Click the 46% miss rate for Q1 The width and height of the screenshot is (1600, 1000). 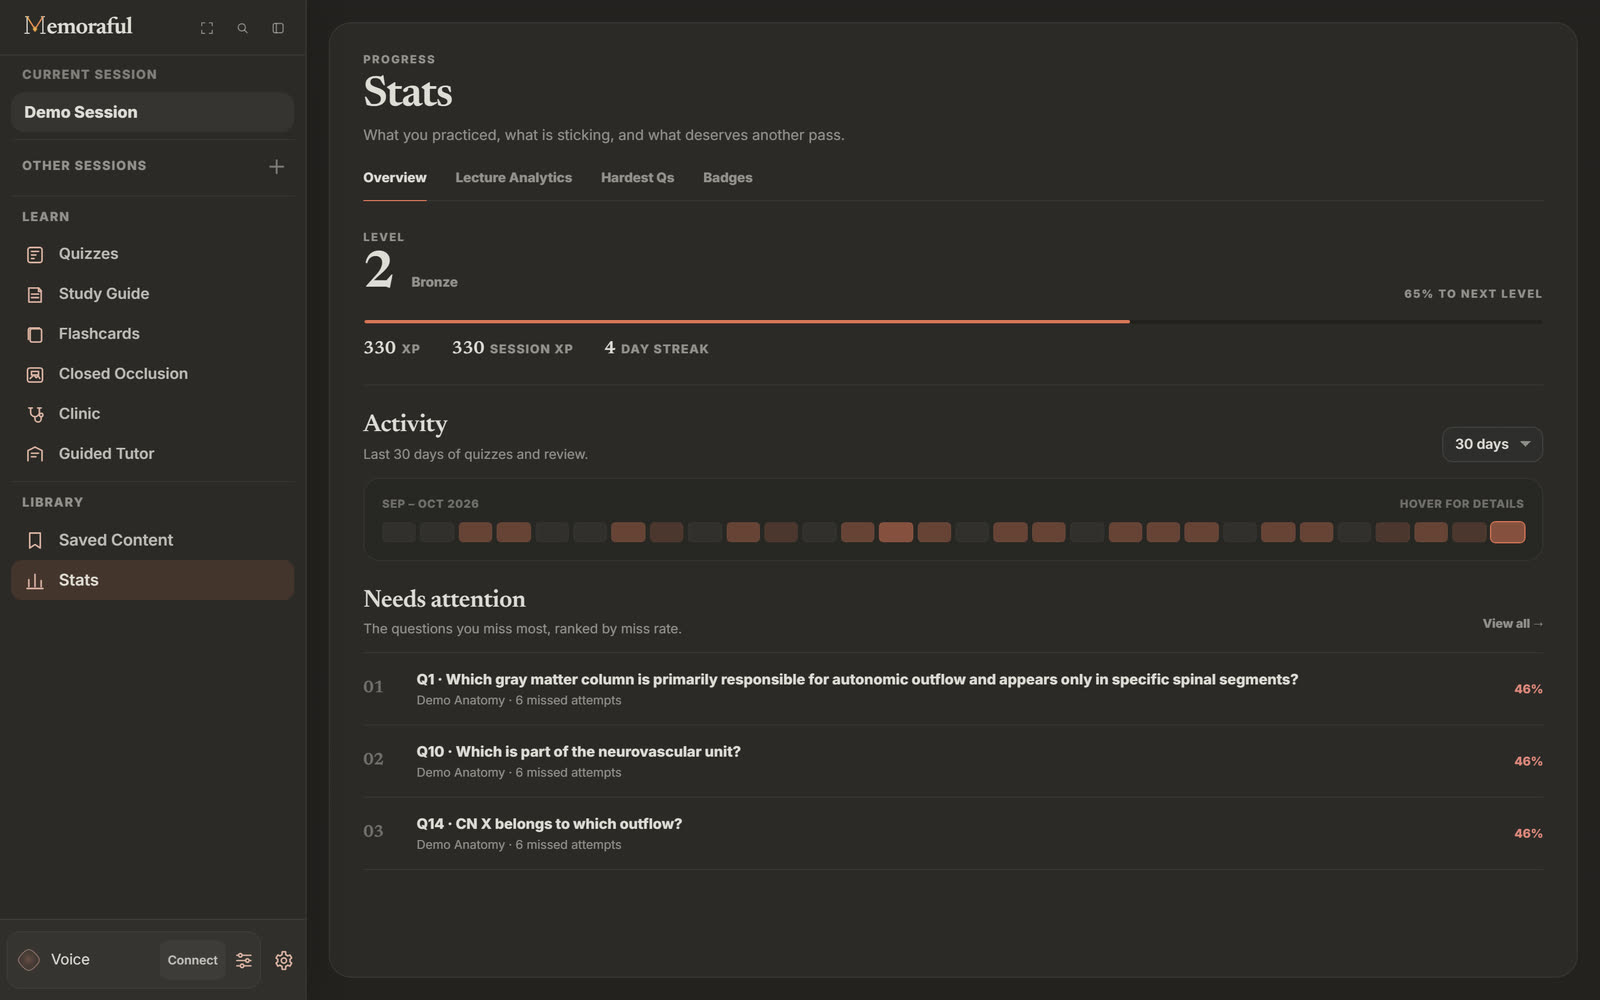pos(1528,689)
